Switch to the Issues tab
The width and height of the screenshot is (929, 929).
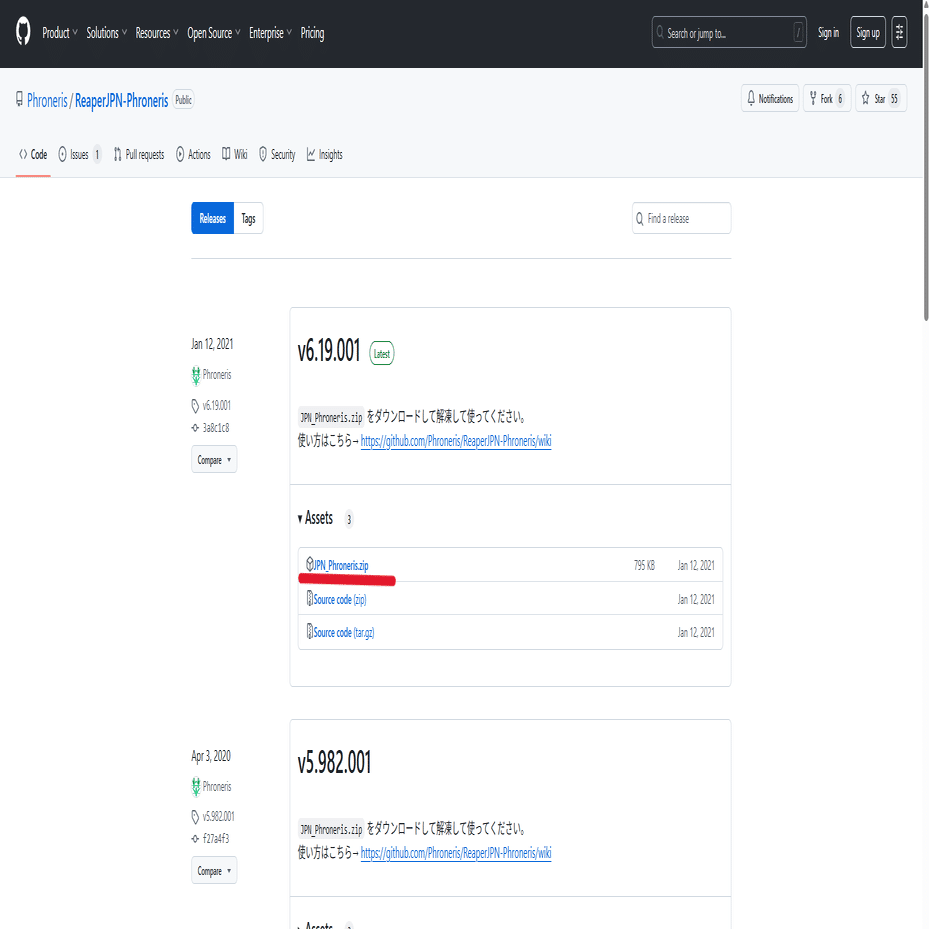(79, 155)
